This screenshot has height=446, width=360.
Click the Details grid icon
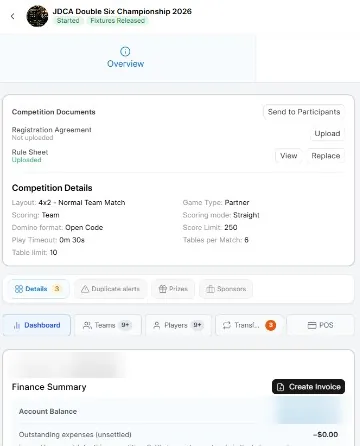pyautogui.click(x=19, y=289)
